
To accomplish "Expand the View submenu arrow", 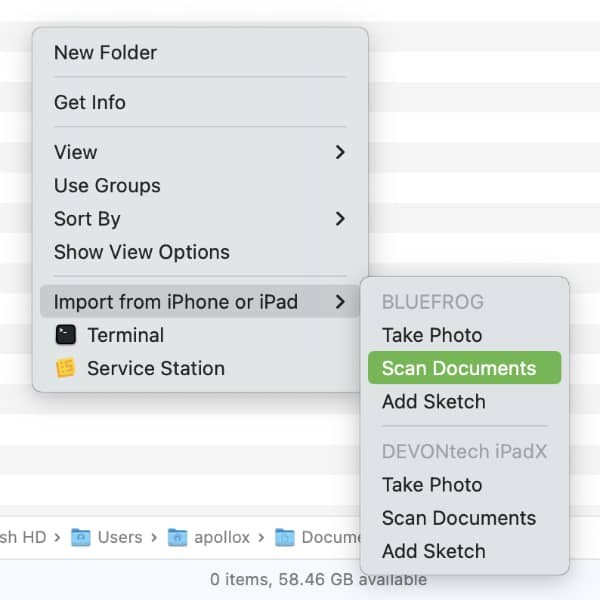I will pyautogui.click(x=340, y=153).
